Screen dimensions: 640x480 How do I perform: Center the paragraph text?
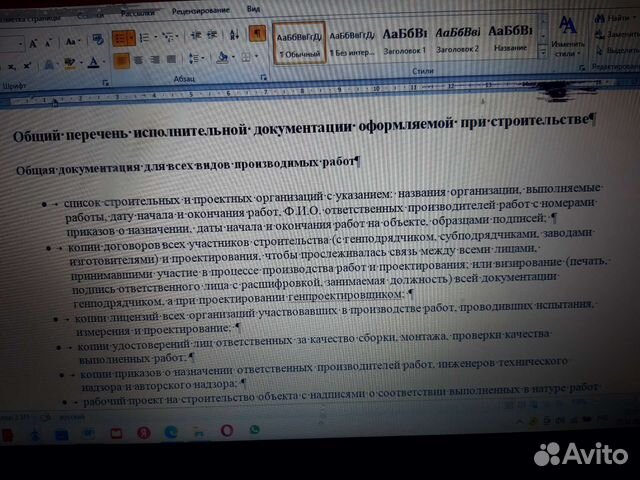[138, 60]
